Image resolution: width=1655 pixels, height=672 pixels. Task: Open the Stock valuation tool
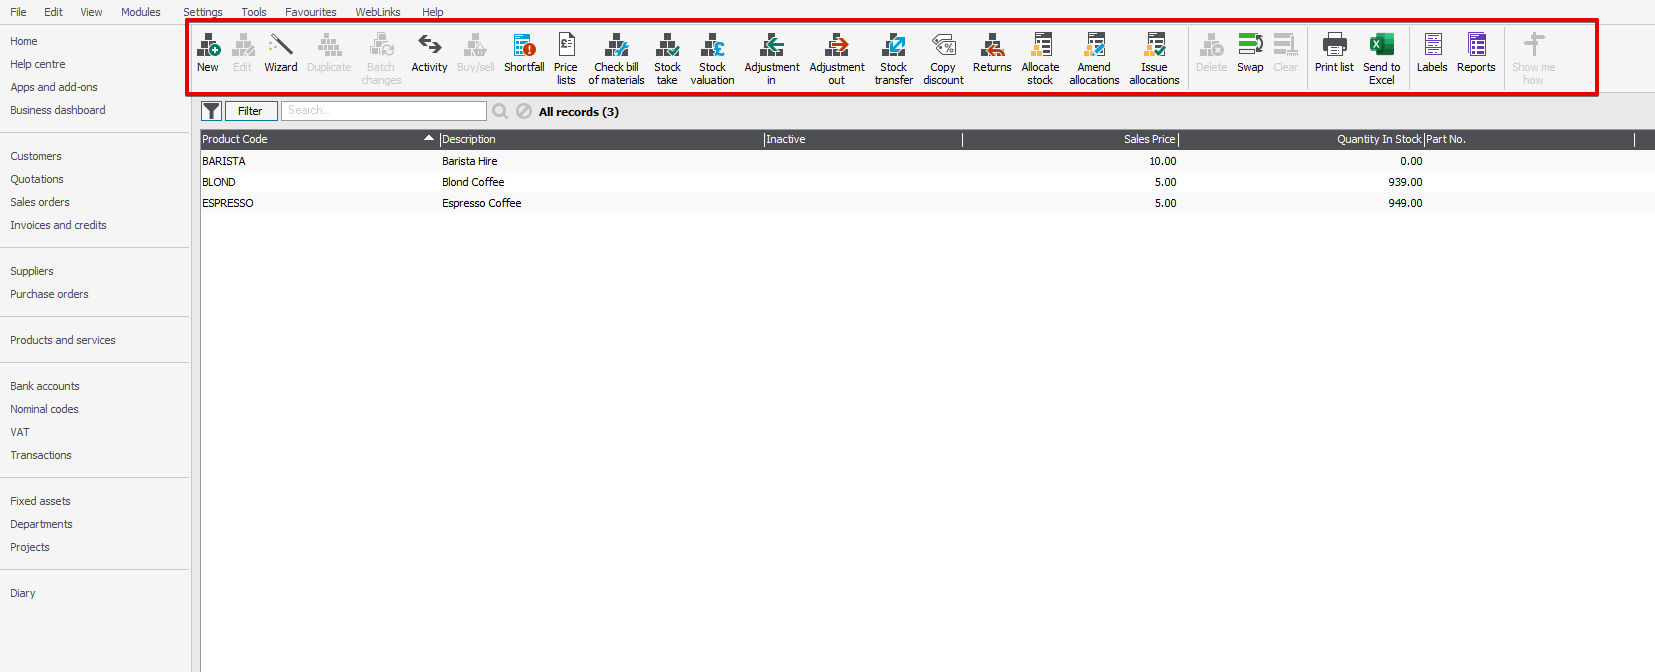click(712, 58)
